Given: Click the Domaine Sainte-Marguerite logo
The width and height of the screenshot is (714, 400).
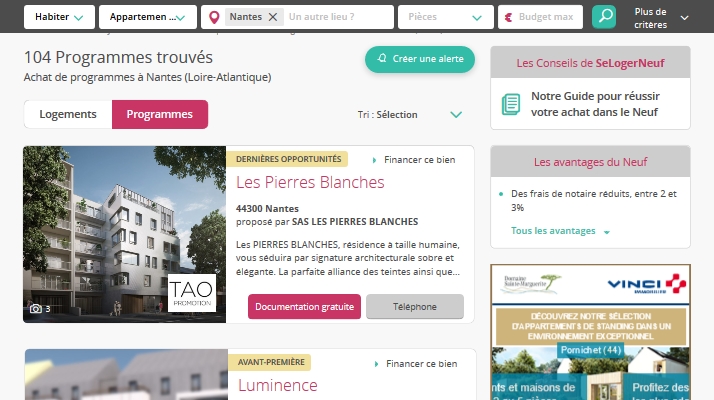Looking at the screenshot, I should point(531,283).
